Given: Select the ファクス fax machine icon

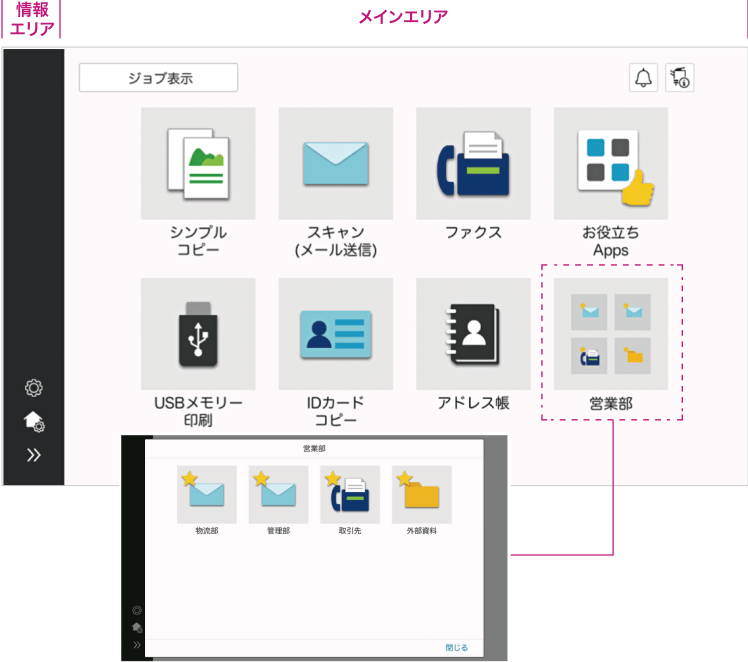Looking at the screenshot, I should tap(473, 164).
